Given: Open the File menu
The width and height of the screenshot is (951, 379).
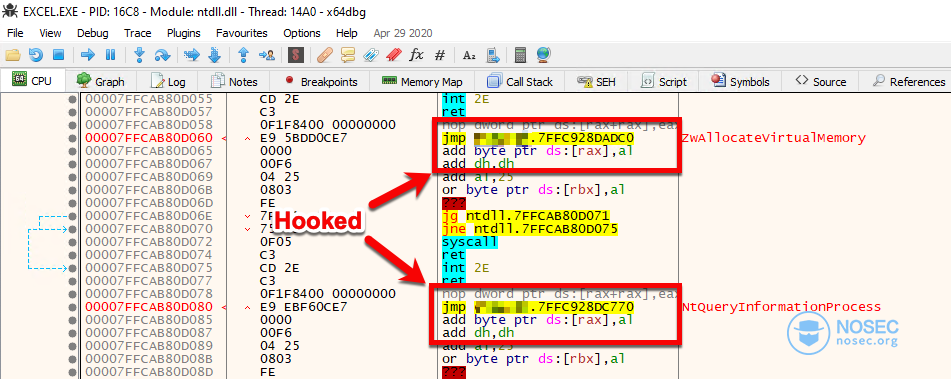Looking at the screenshot, I should 15,33.
